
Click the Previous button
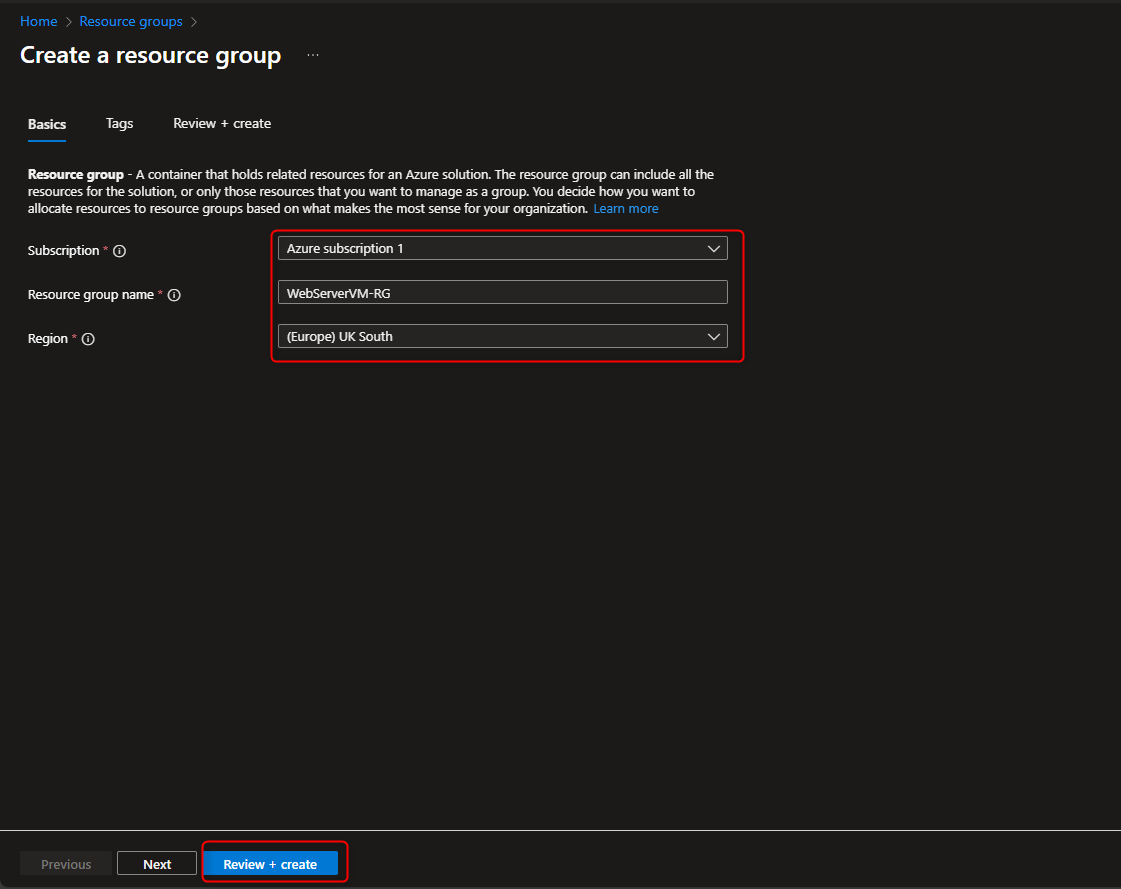66,863
